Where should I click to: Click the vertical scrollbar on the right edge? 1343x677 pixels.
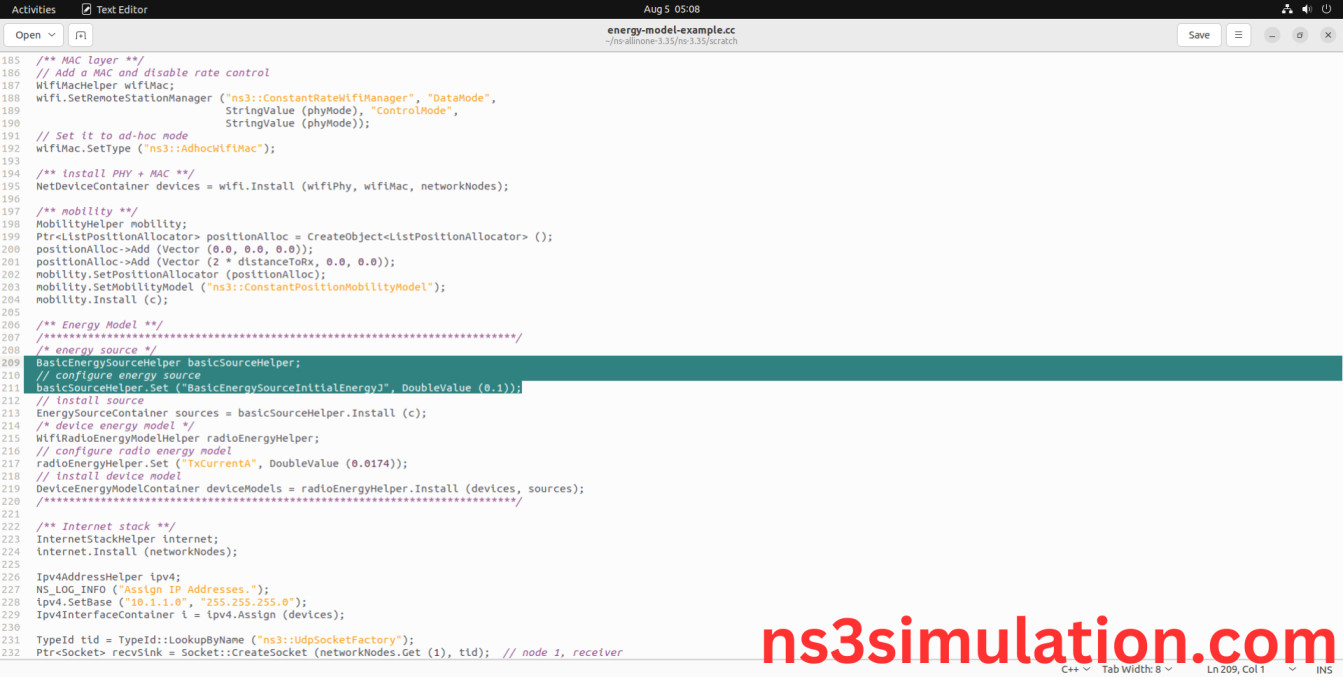click(1338, 360)
